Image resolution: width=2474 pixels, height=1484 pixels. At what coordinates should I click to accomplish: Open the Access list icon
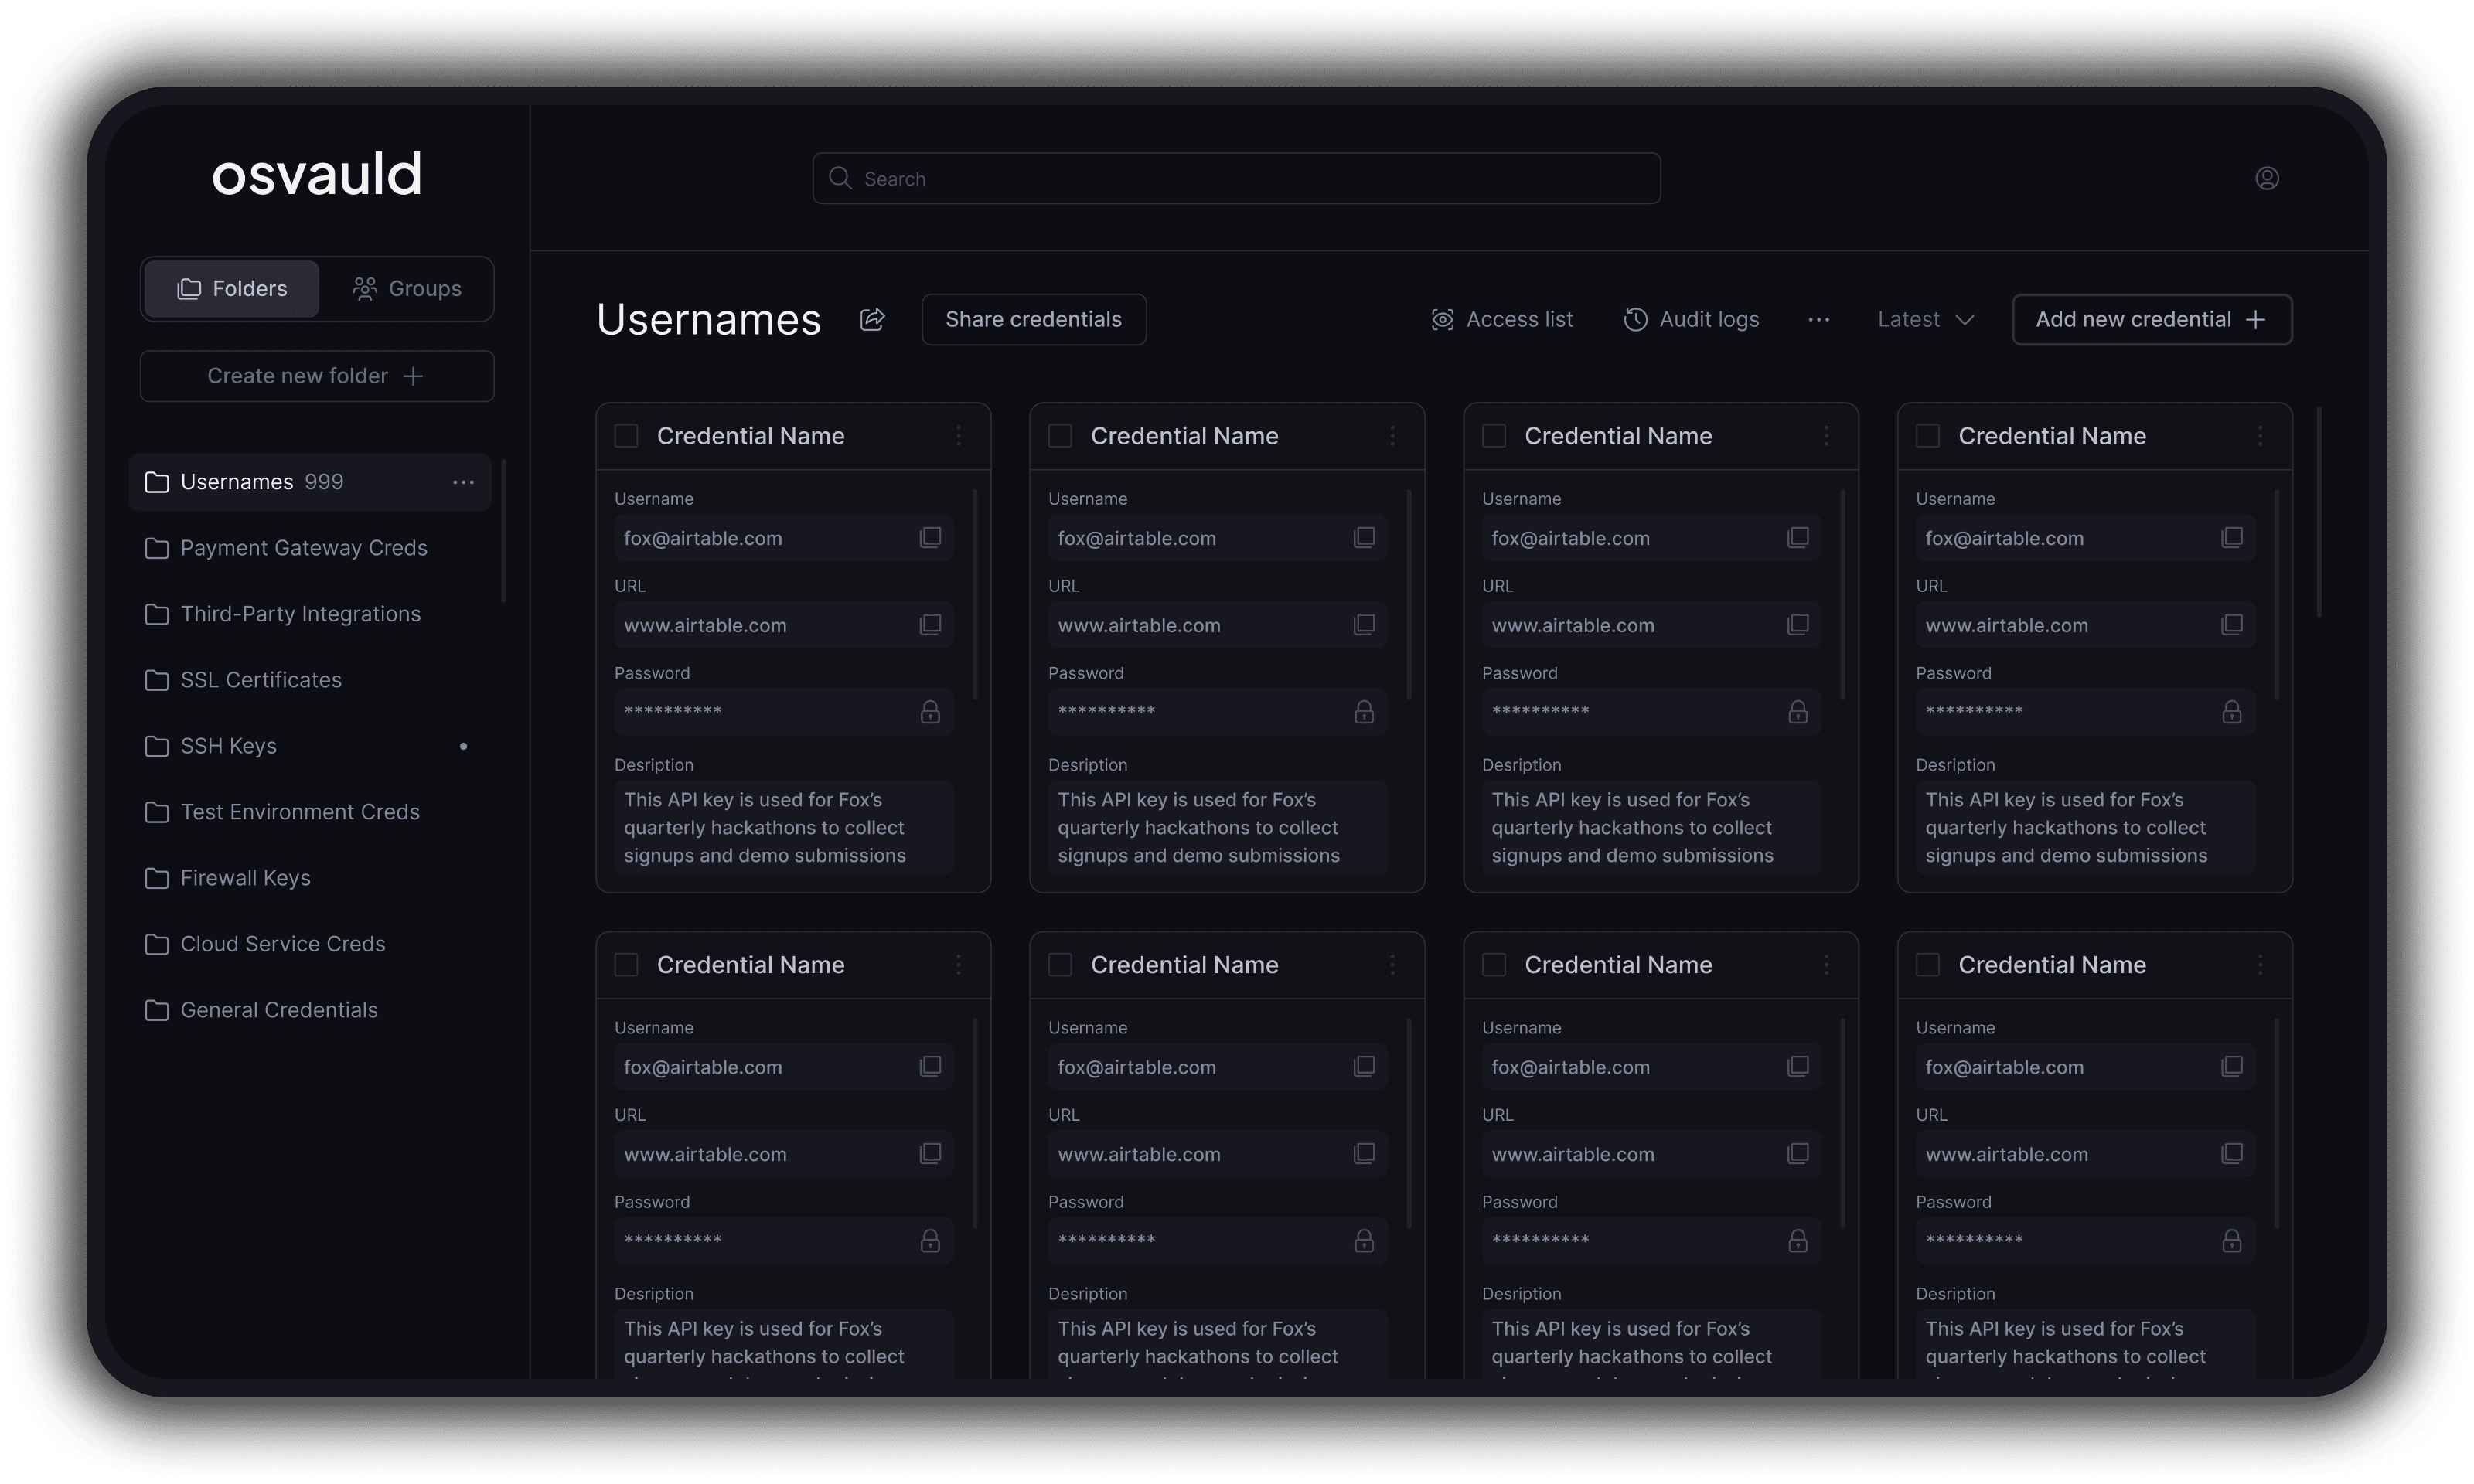(1443, 318)
